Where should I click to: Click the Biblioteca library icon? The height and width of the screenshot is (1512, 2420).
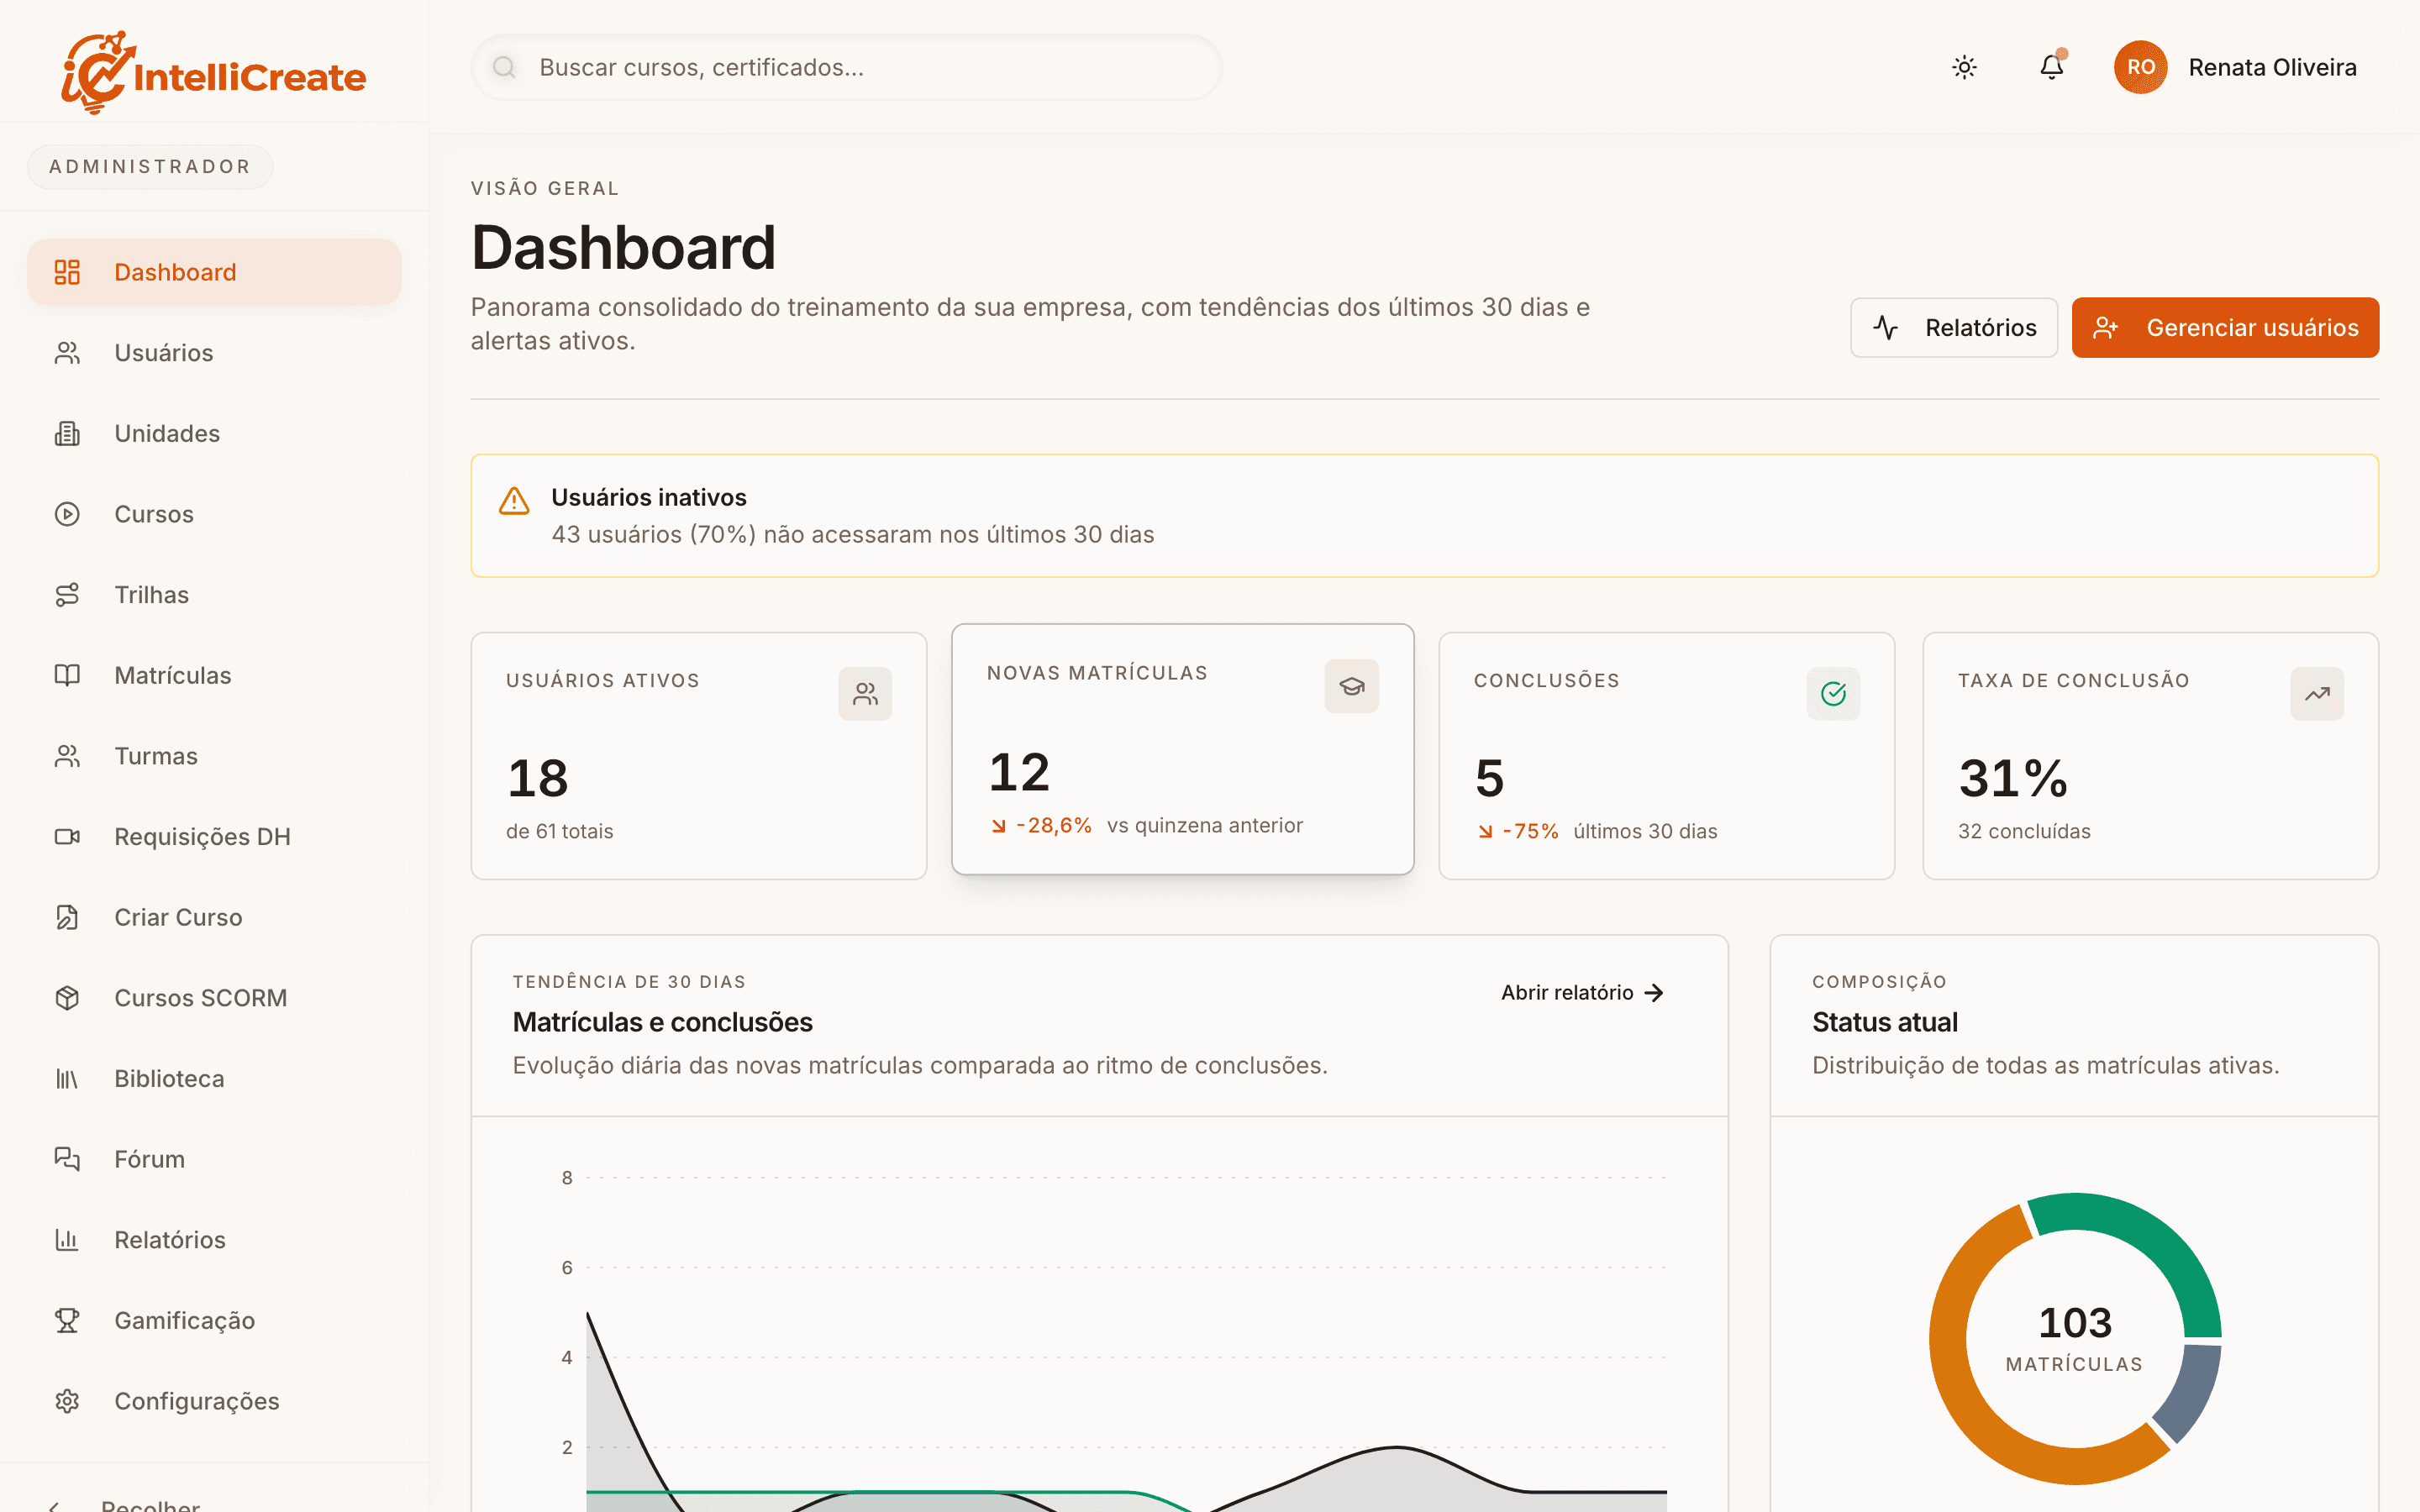(x=67, y=1078)
